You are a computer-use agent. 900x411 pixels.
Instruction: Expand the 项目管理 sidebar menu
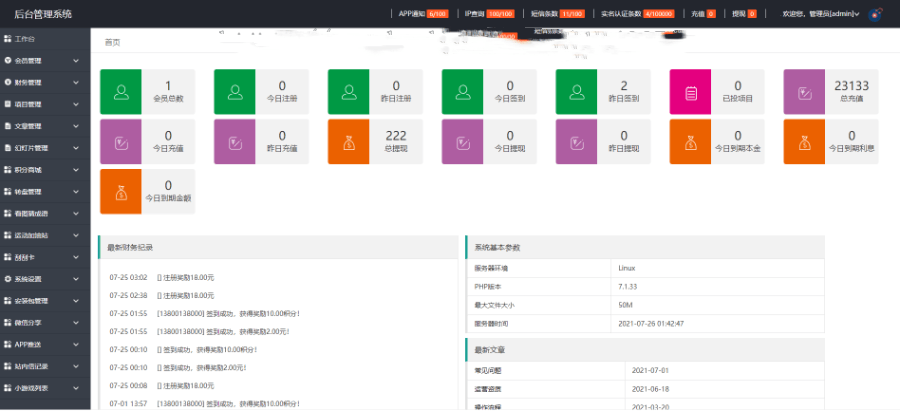(x=45, y=104)
